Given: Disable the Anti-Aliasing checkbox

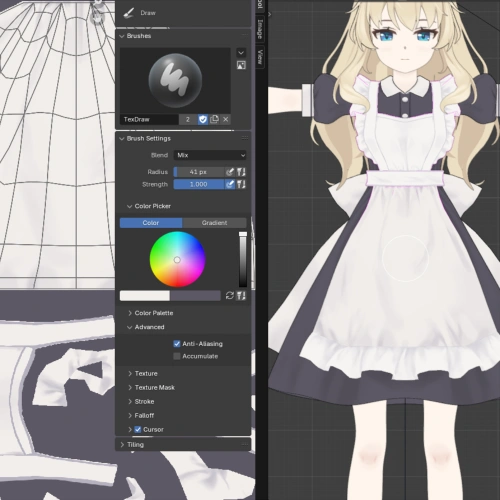Looking at the screenshot, I should coord(177,344).
